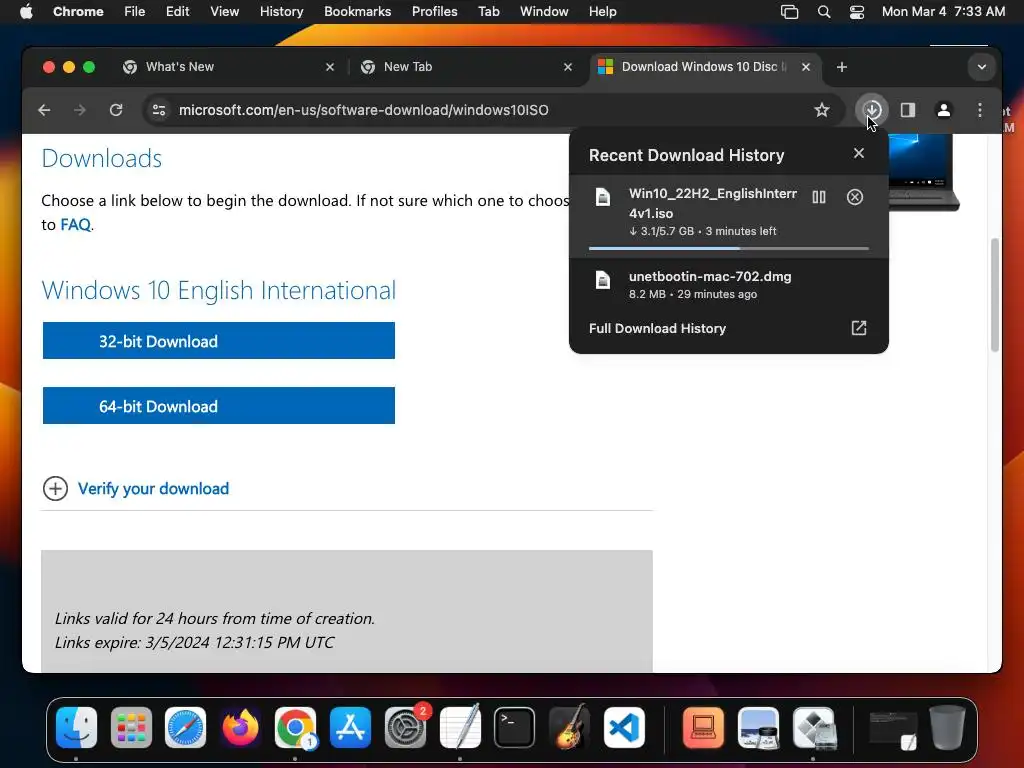Open Full Download History external link icon
Screen dimensions: 1024x768
[859, 328]
